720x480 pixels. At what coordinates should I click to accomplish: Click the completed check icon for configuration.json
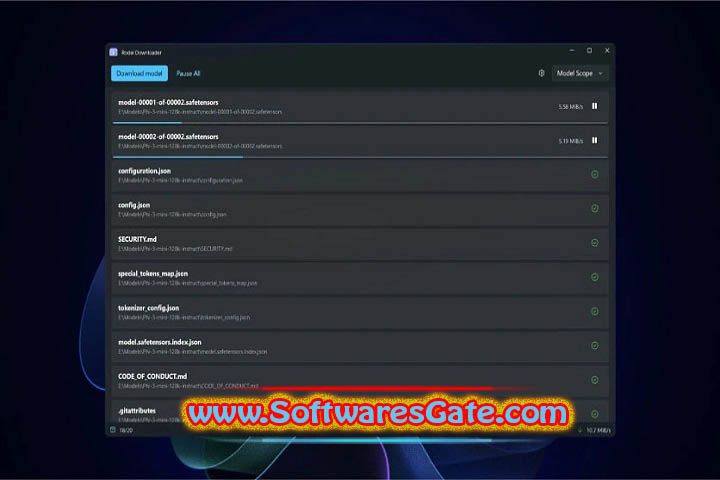(x=595, y=175)
